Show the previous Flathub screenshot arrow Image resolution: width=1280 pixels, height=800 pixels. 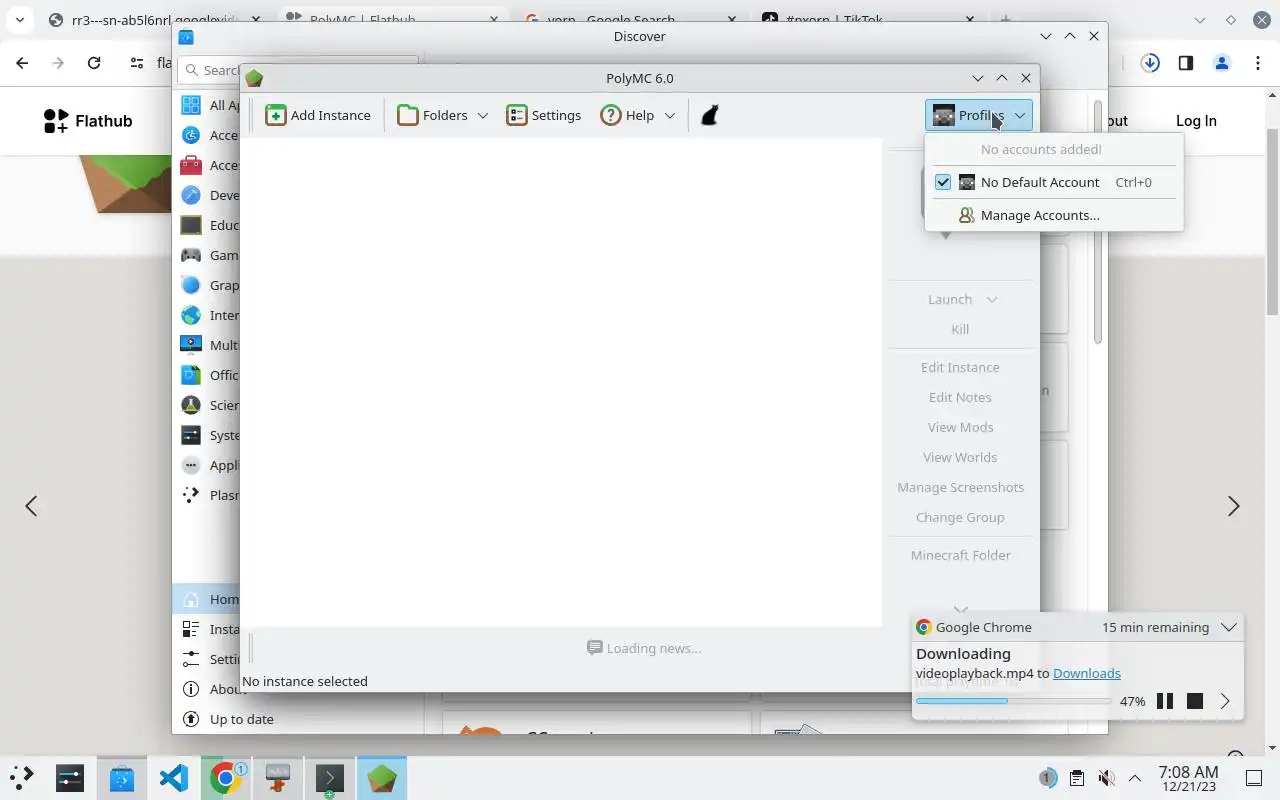31,506
